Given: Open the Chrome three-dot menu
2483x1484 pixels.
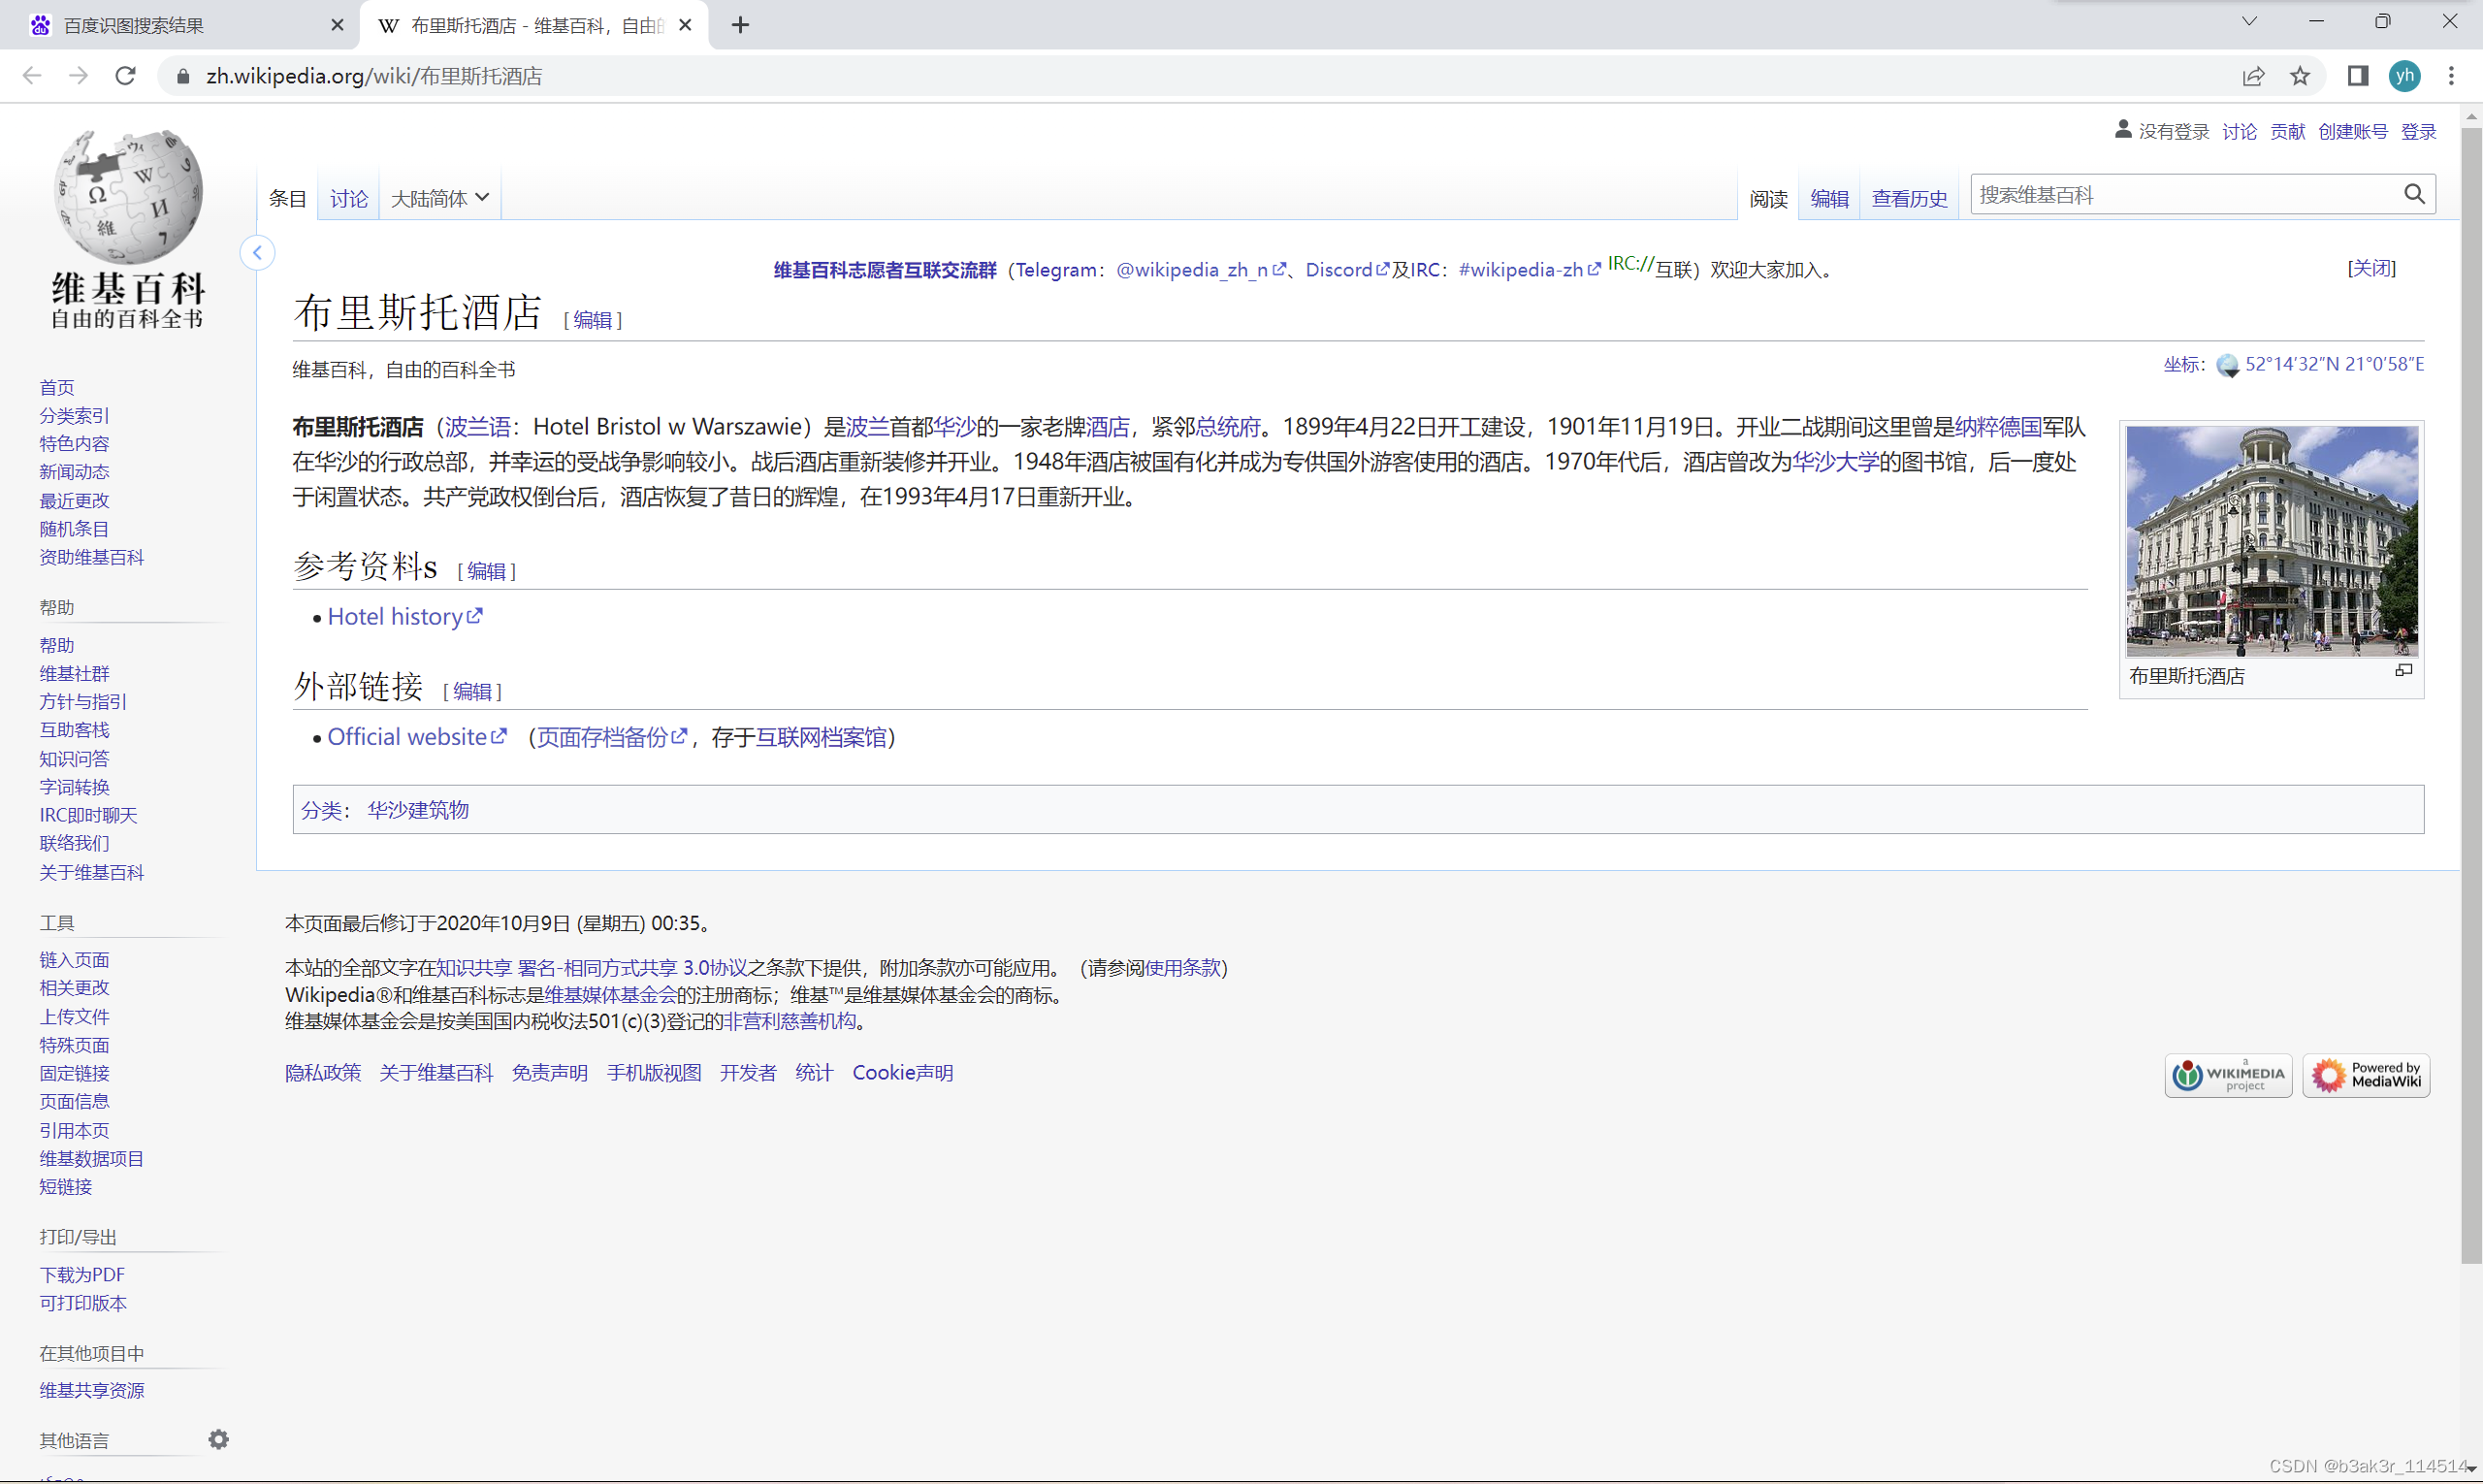Looking at the screenshot, I should point(2451,76).
